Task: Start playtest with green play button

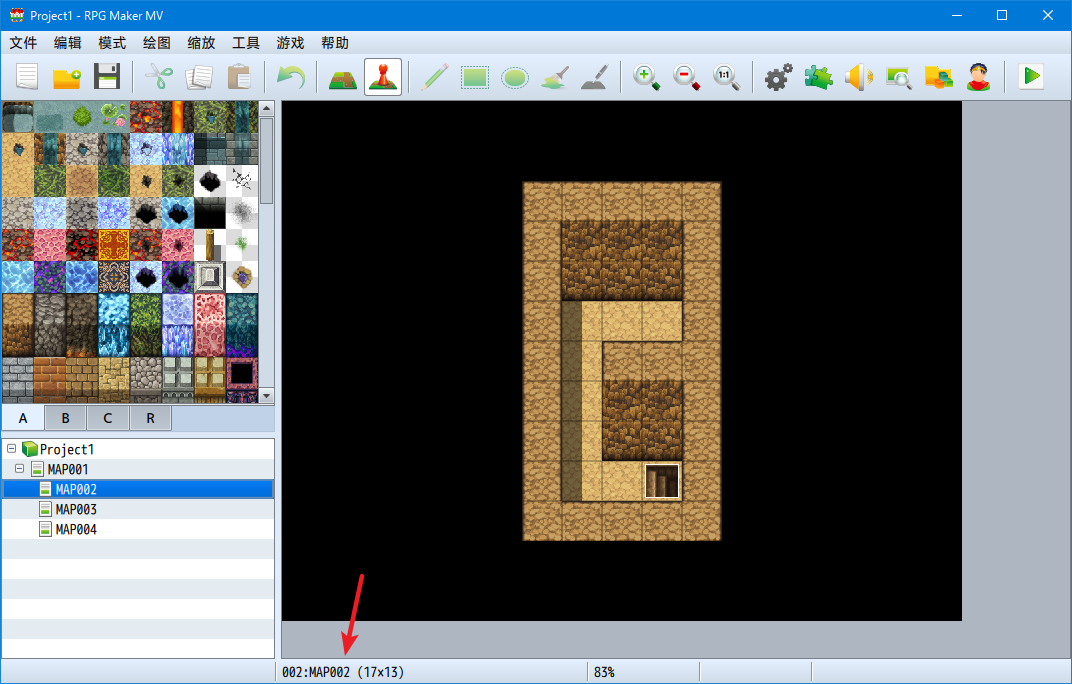Action: pos(1030,76)
